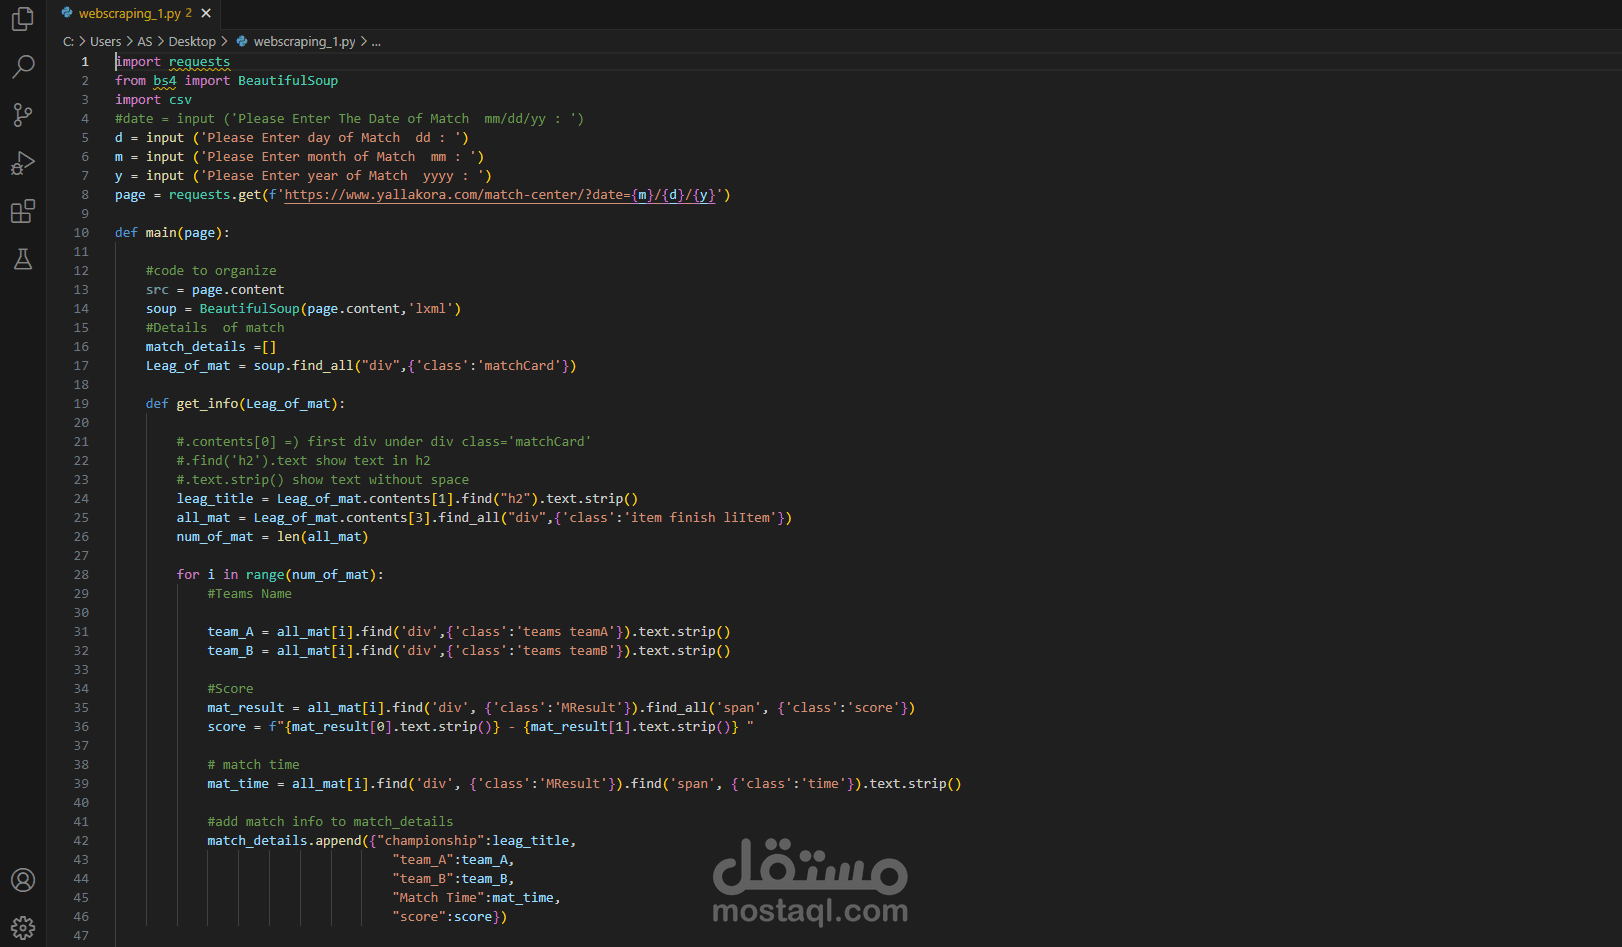Open the Testing flask view

pyautogui.click(x=22, y=259)
